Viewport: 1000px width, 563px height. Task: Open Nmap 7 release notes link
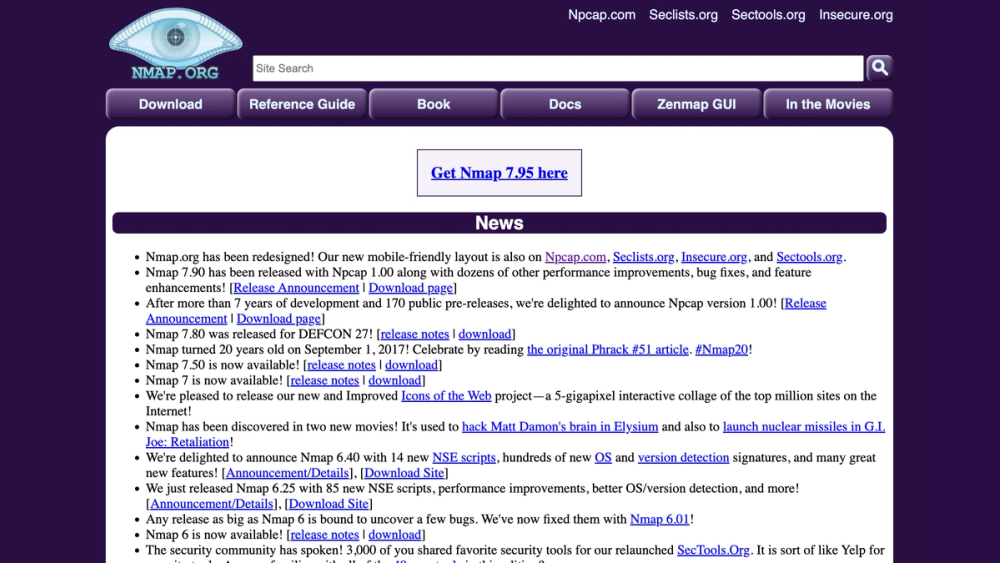325,381
